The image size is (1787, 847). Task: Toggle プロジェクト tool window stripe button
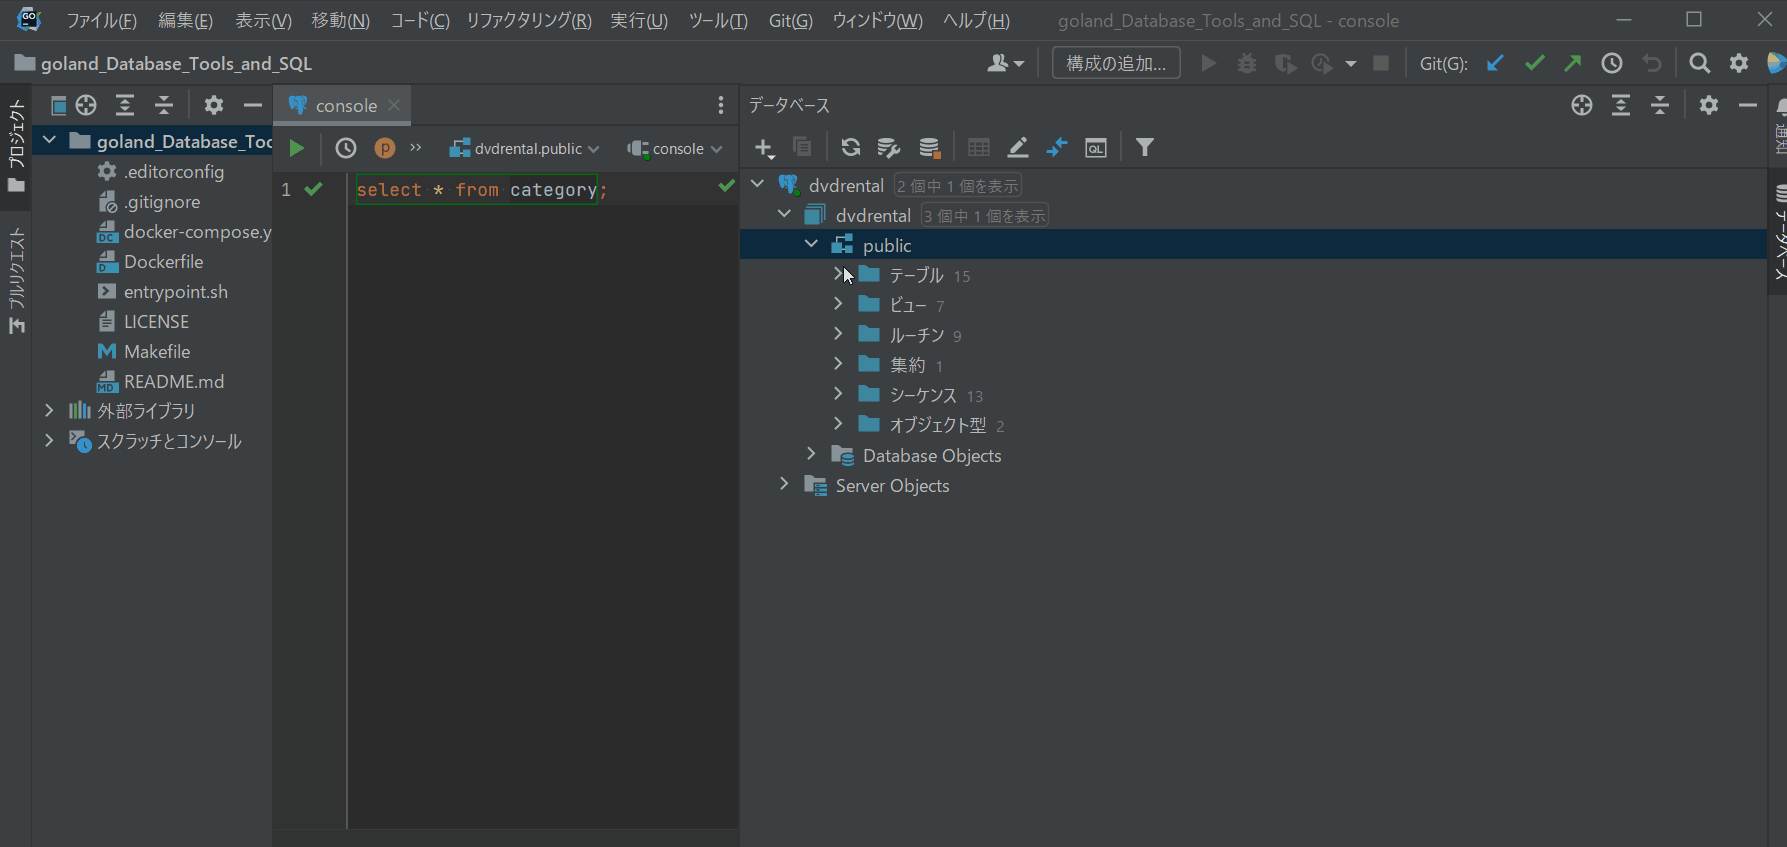pyautogui.click(x=16, y=146)
